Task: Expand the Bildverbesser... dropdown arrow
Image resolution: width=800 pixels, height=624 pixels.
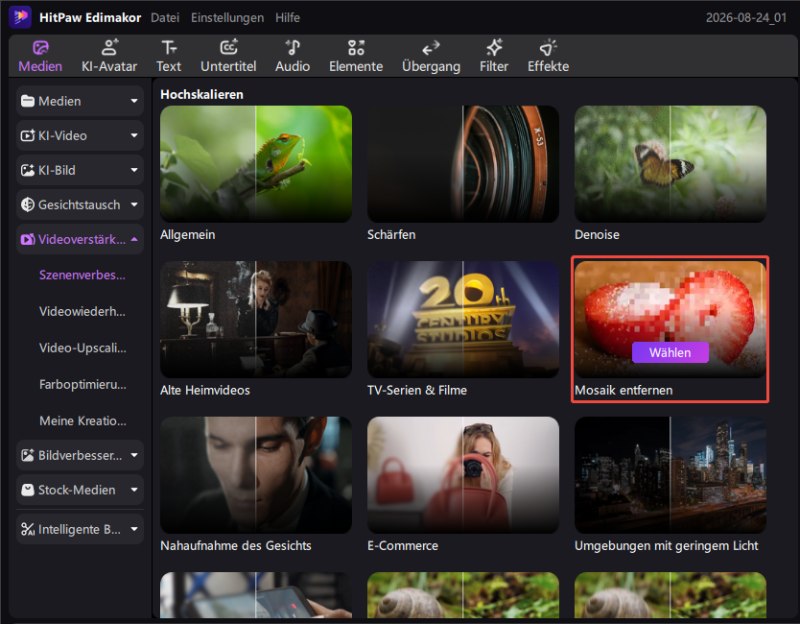Action: click(134, 455)
